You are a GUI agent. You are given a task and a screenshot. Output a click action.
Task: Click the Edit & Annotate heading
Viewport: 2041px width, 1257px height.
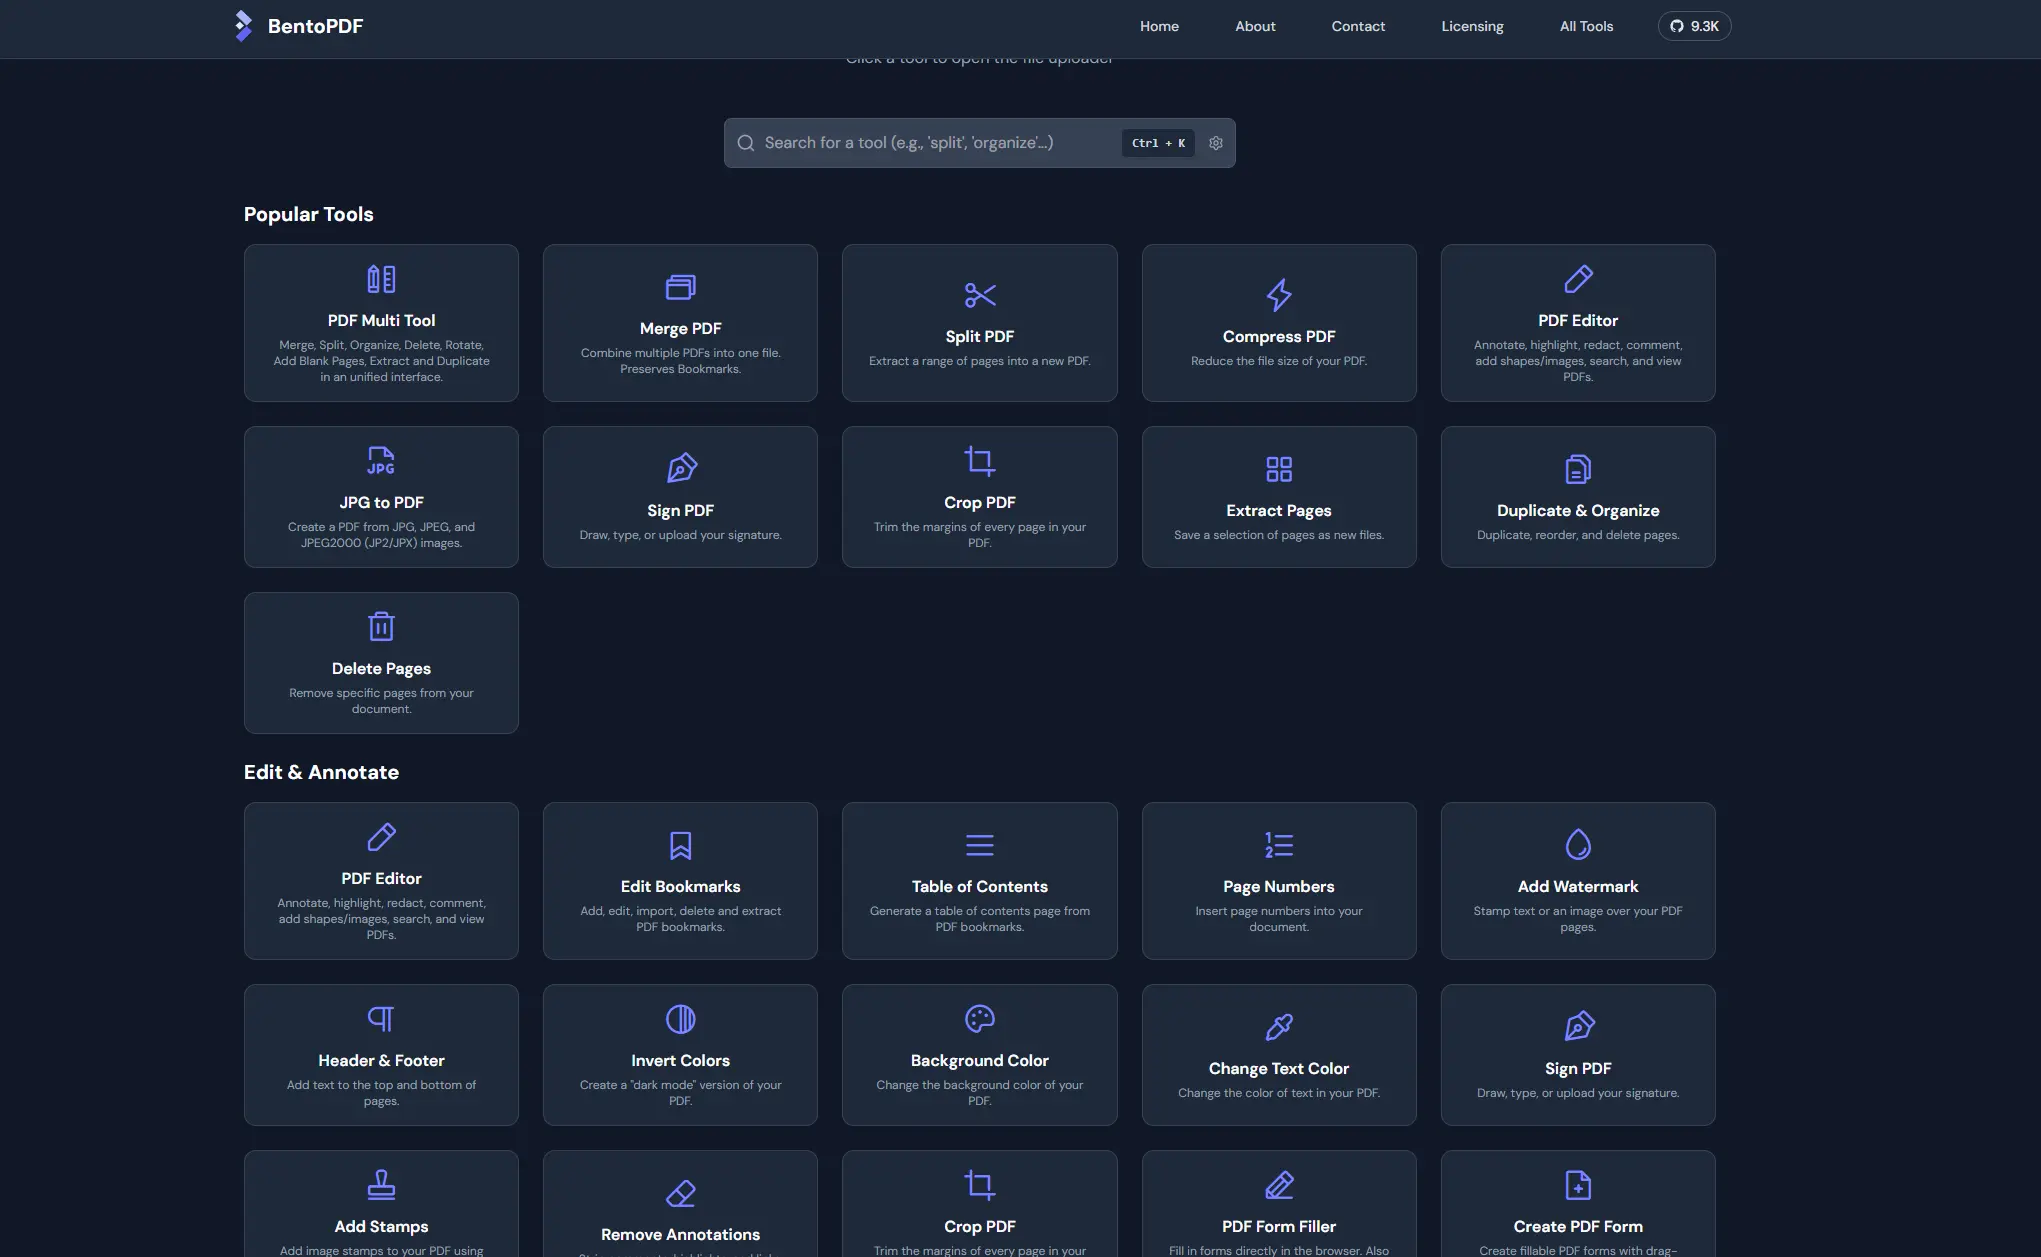321,772
